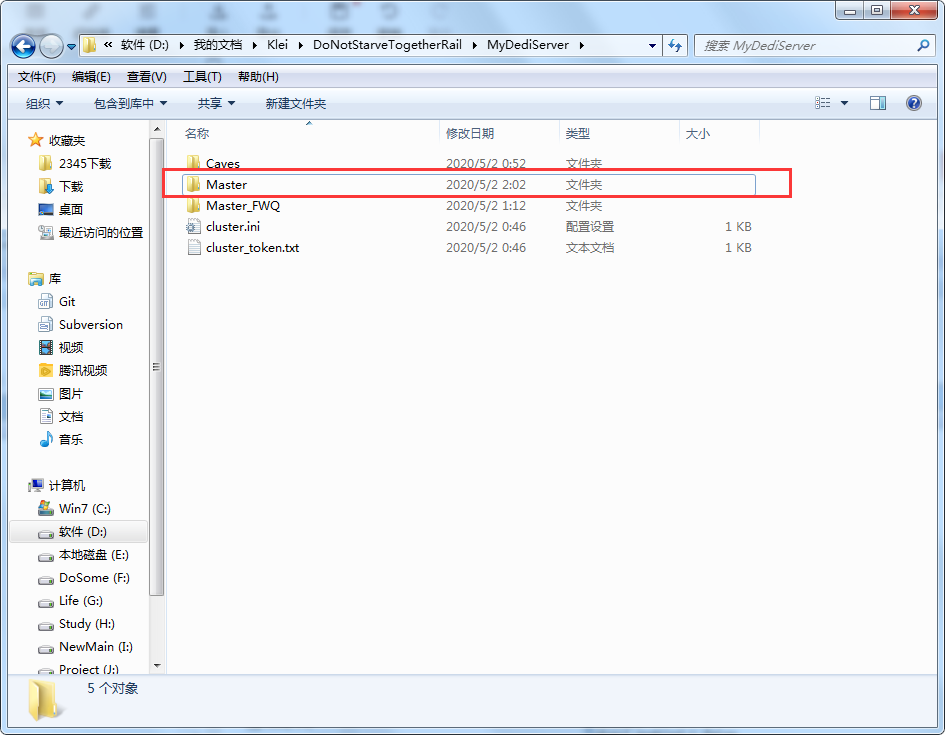
Task: Sort by the 名称 column header
Action: point(196,133)
